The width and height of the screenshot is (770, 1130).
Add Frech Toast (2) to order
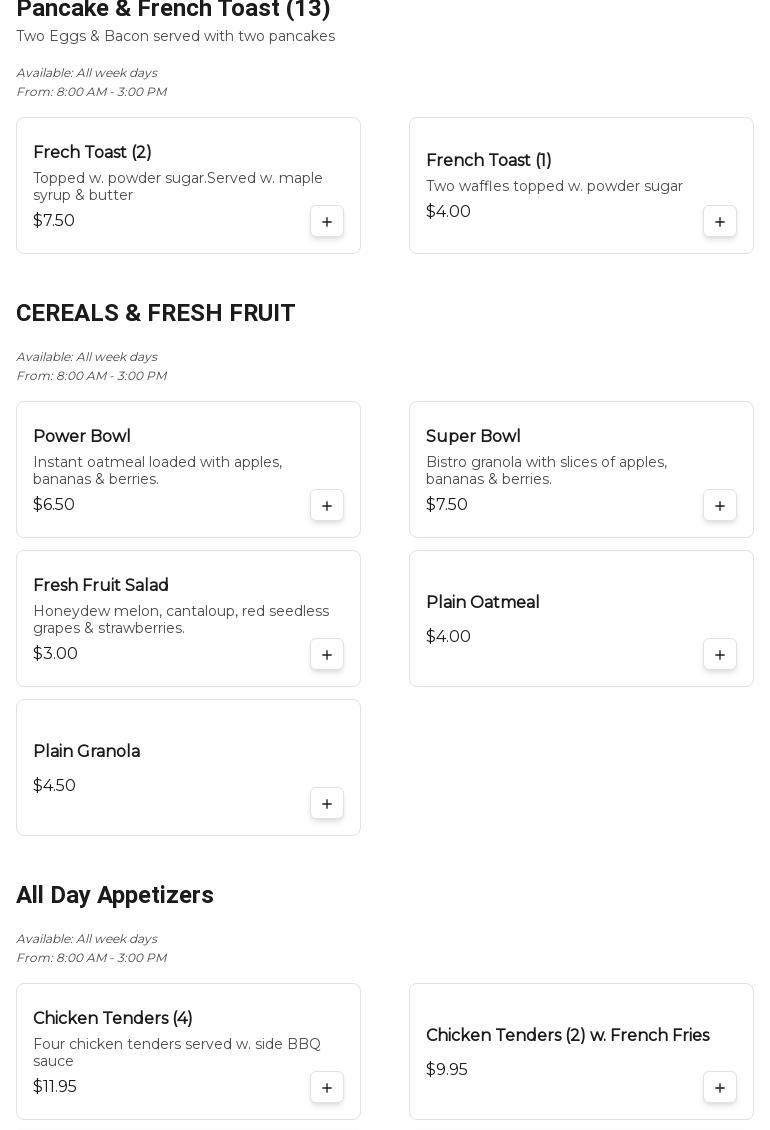(x=327, y=221)
